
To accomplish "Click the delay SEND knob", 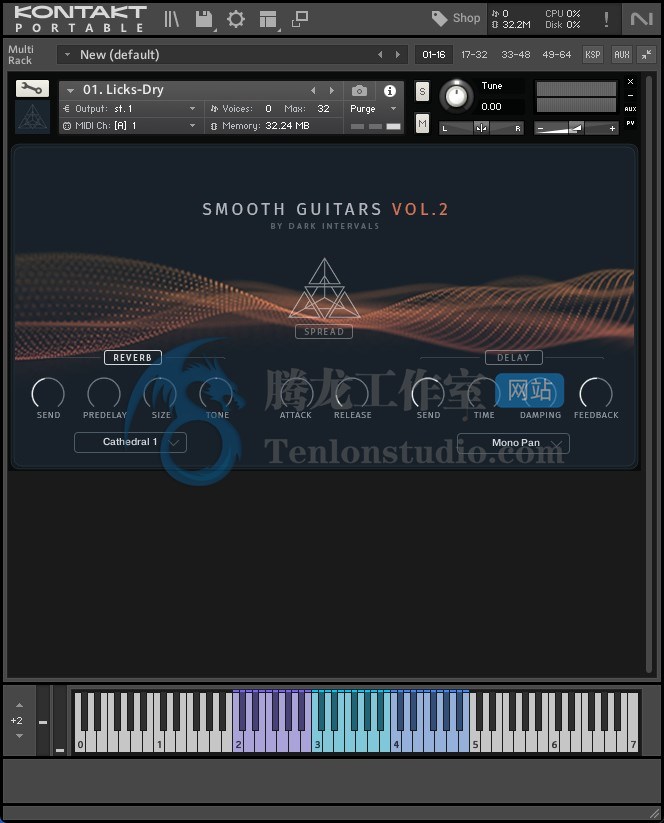I will (428, 393).
